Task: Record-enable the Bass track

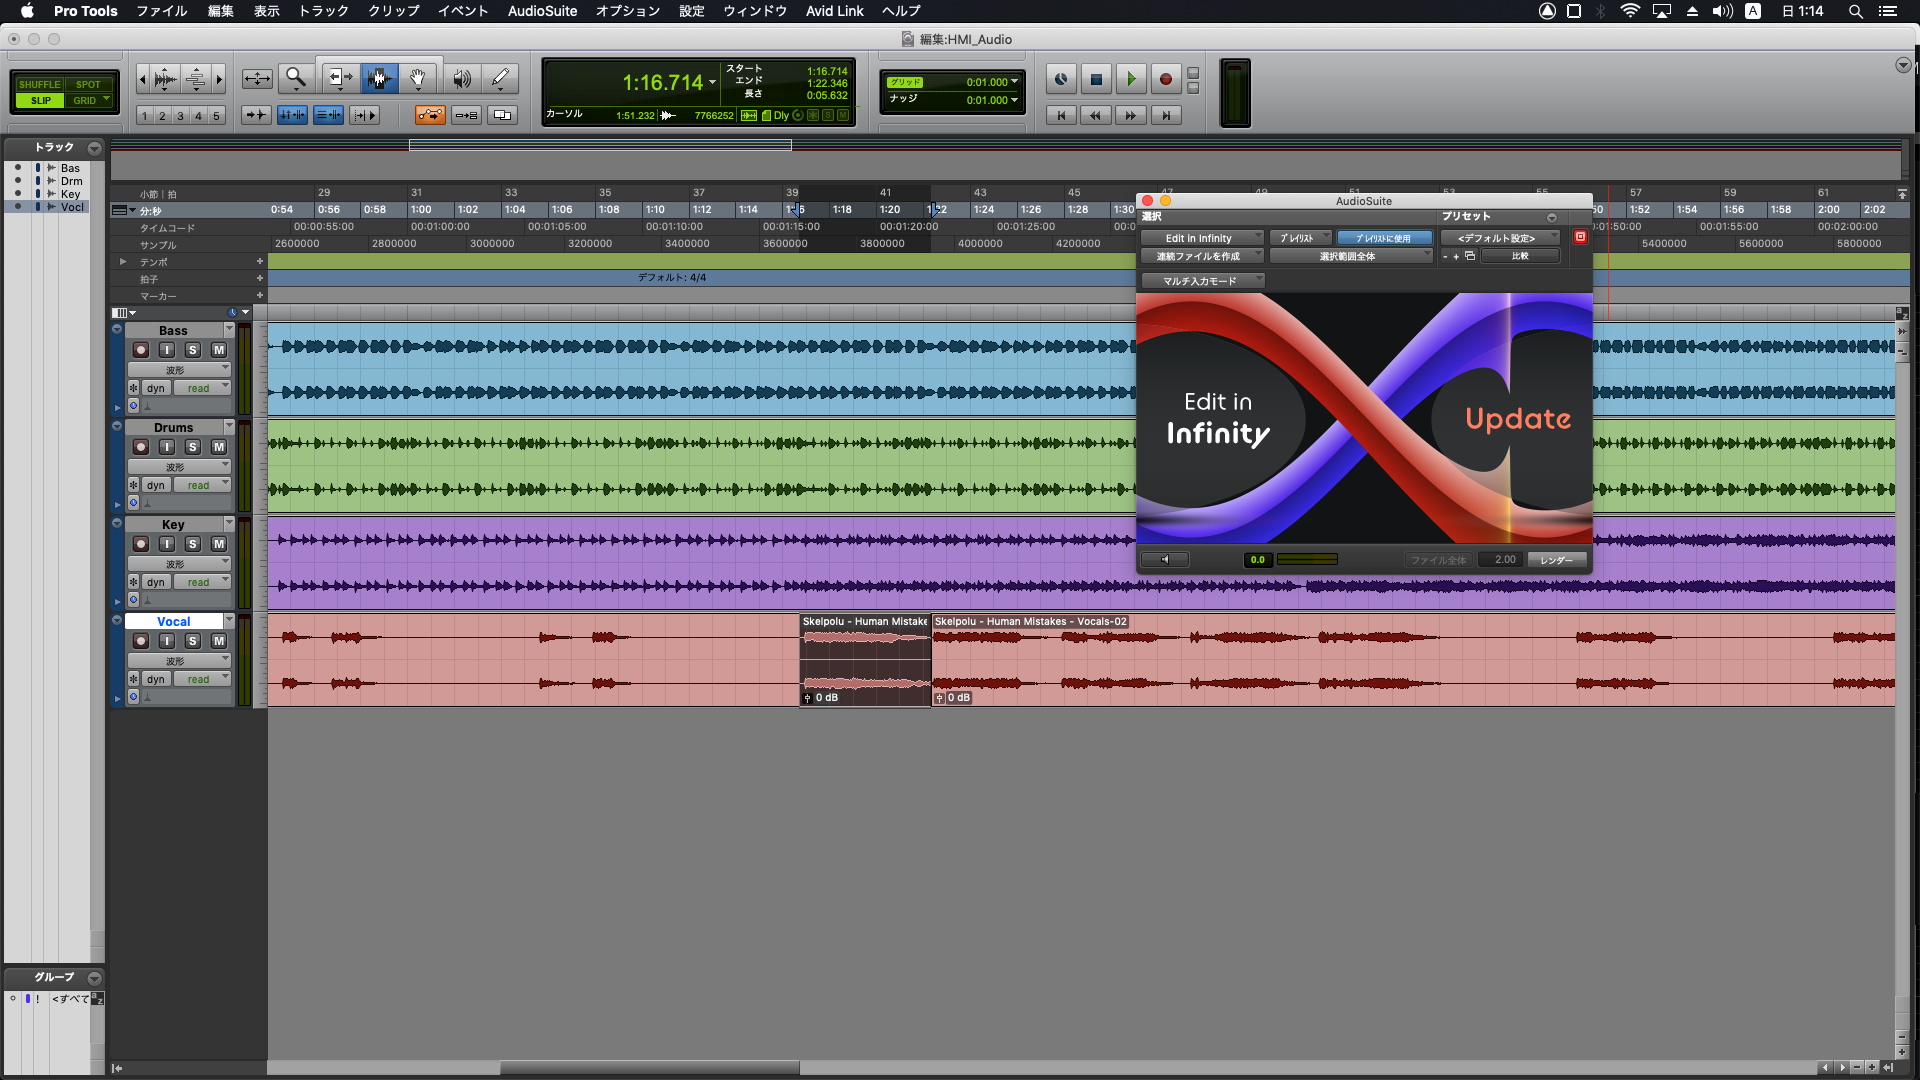Action: click(141, 350)
